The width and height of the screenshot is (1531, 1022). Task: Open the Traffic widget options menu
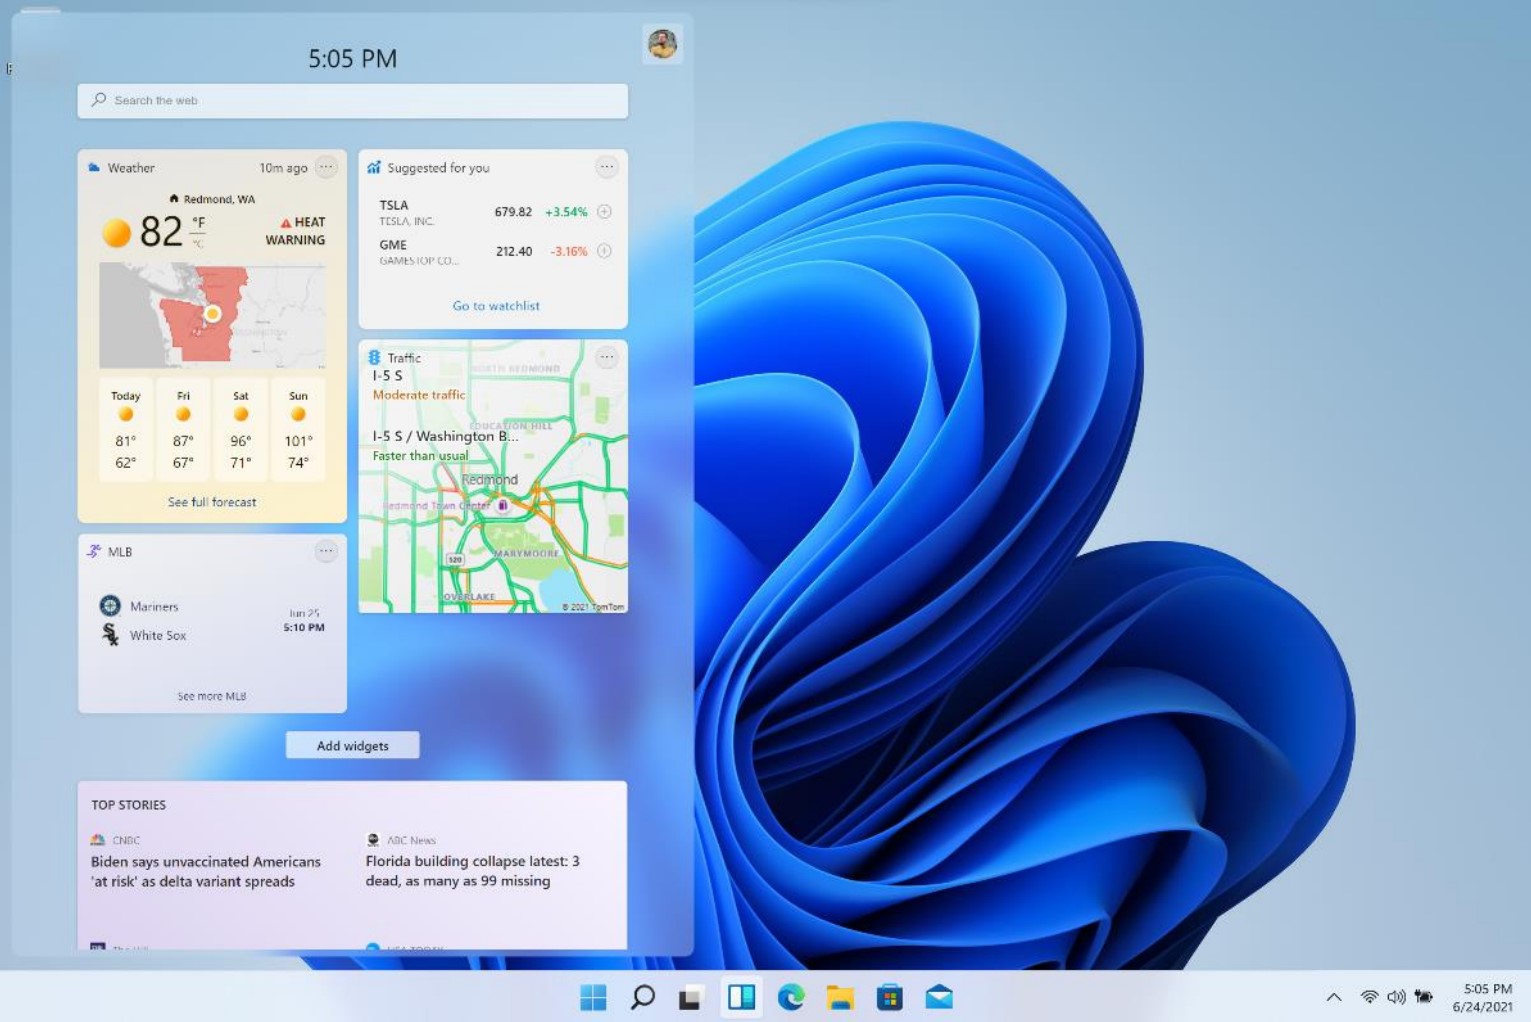point(607,356)
